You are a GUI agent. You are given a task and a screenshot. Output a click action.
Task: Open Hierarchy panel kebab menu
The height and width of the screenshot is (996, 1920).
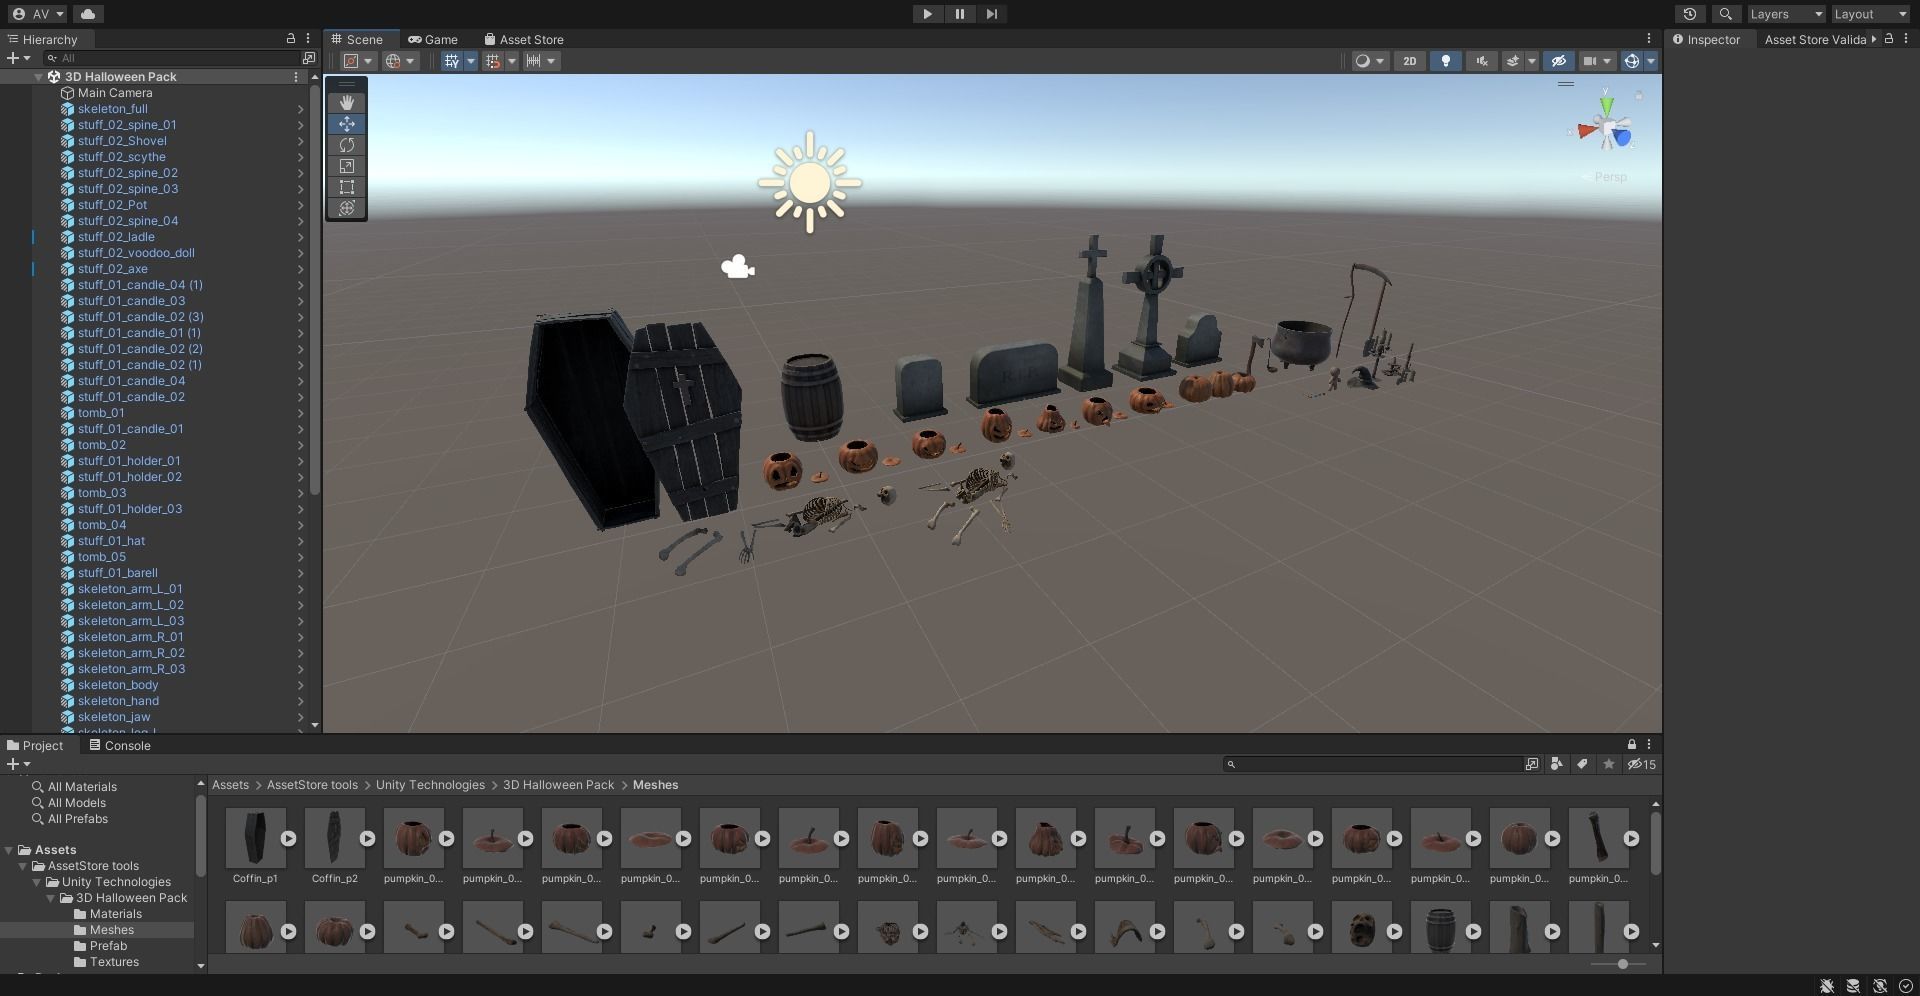coord(308,39)
